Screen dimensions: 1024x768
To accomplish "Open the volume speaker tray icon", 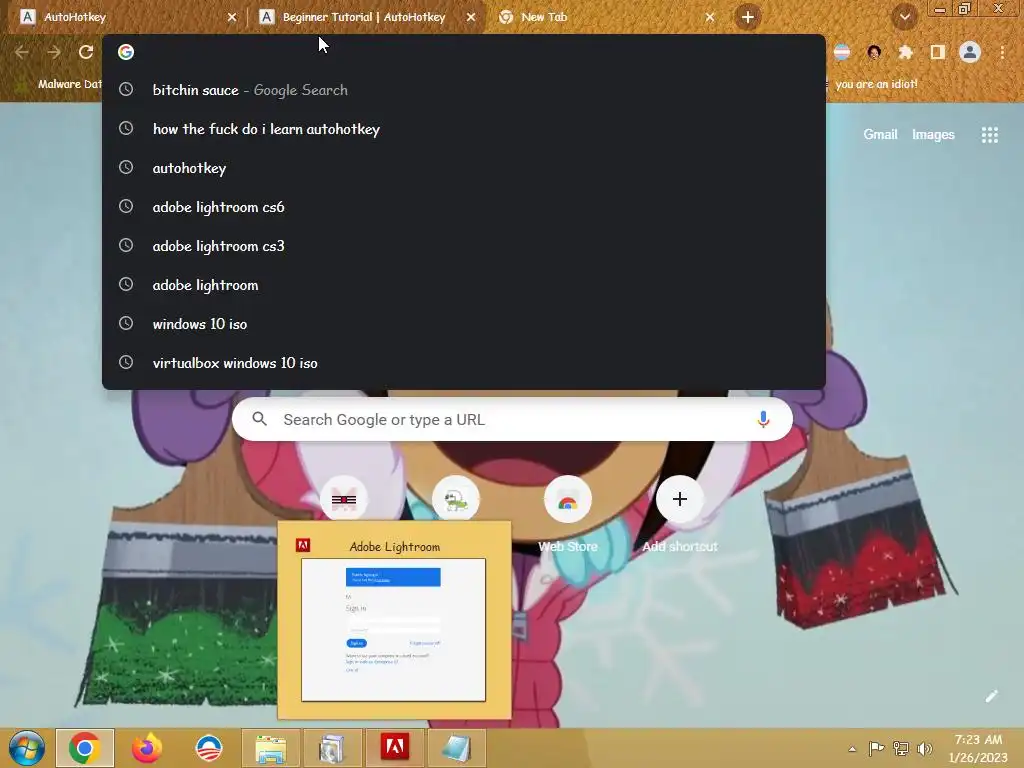I will pos(924,748).
